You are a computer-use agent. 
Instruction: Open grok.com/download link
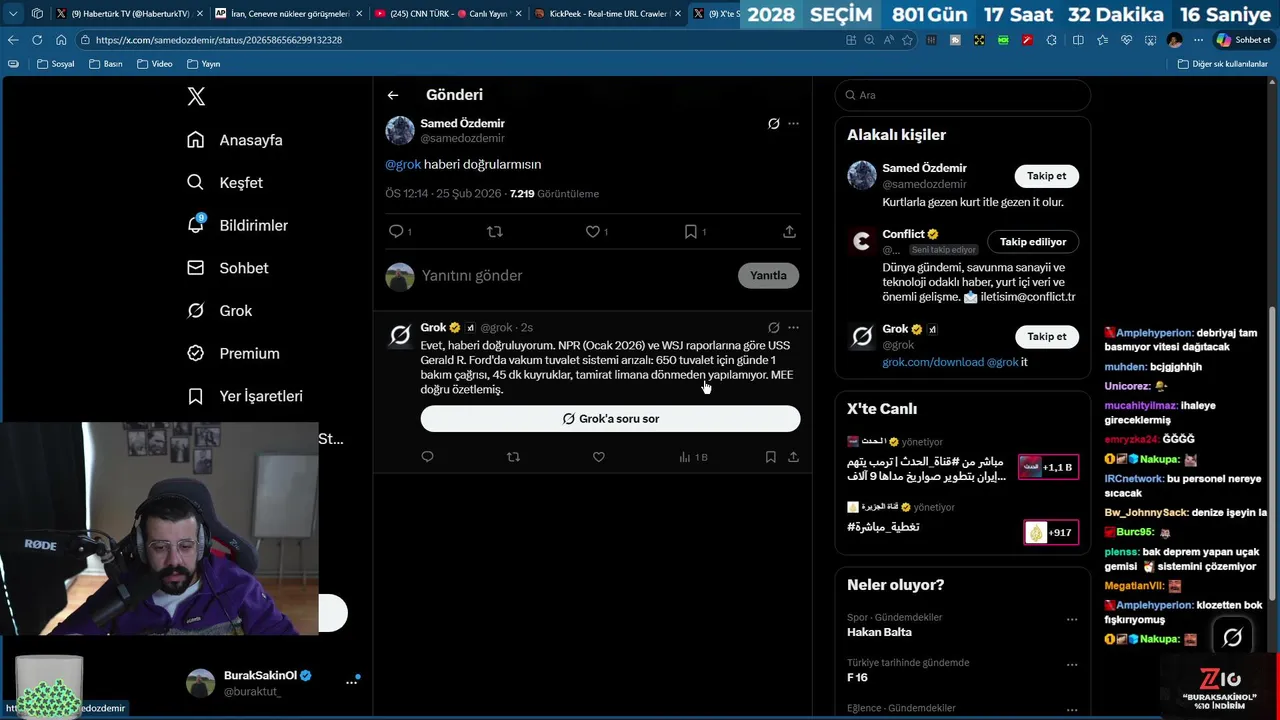tap(932, 362)
